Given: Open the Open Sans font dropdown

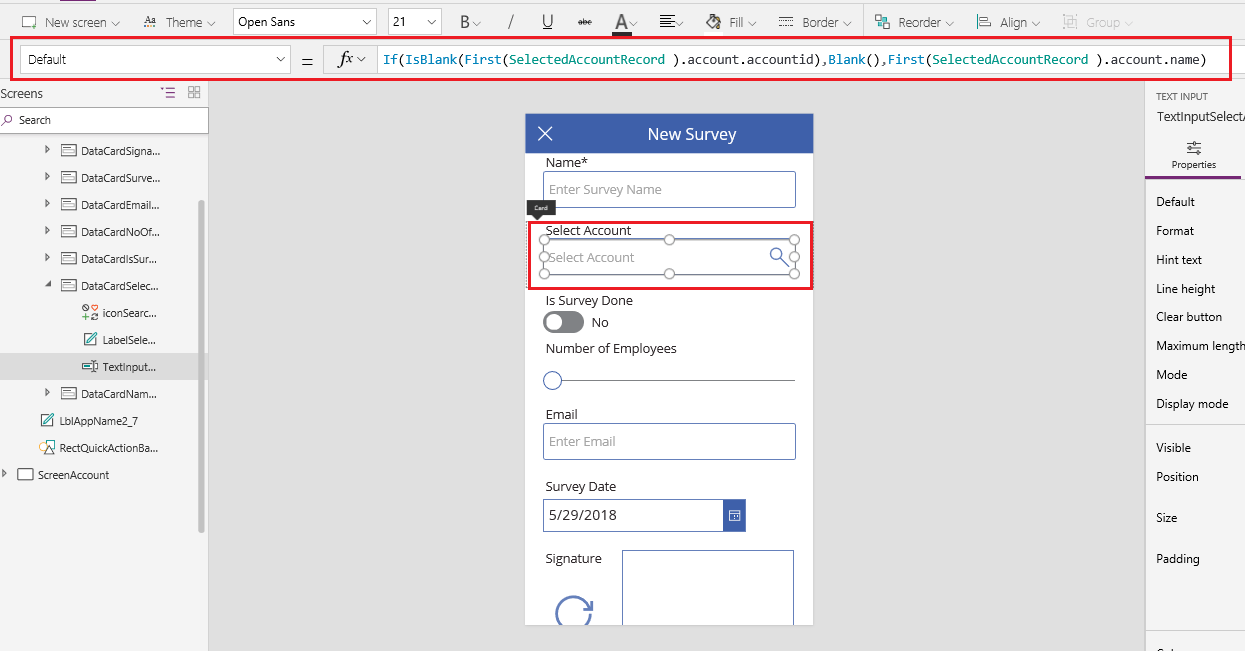Looking at the screenshot, I should click(x=304, y=20).
